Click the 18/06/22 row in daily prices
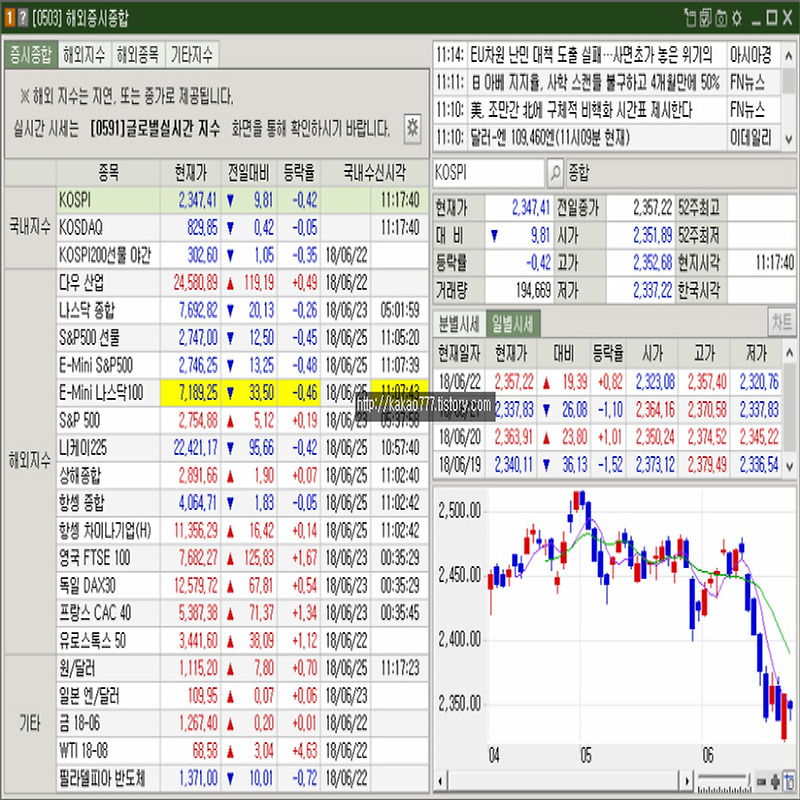 [x=608, y=382]
